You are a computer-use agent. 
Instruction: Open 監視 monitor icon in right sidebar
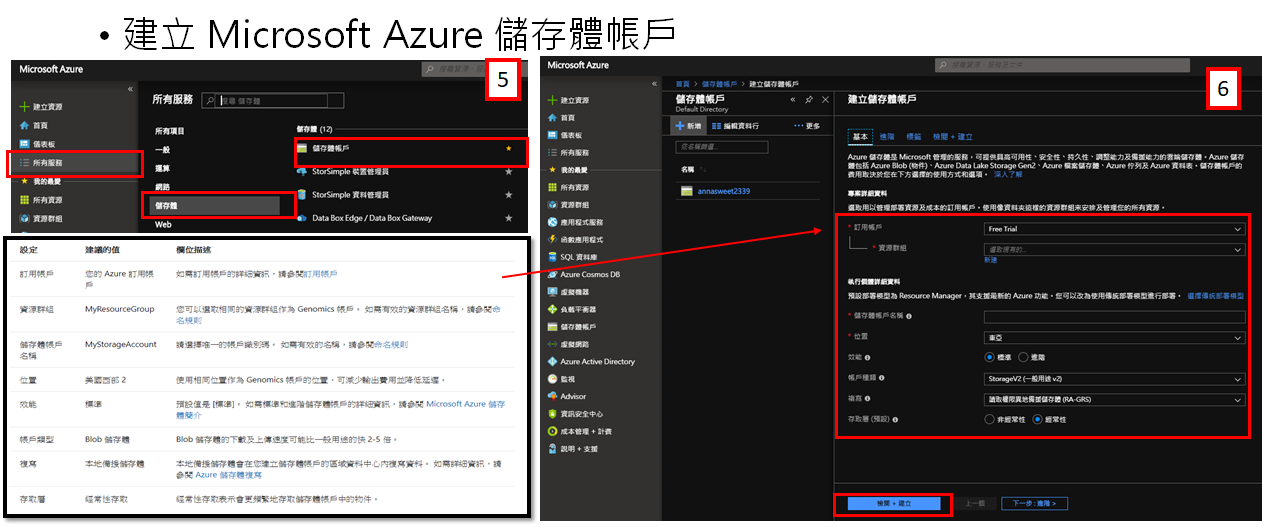[552, 379]
